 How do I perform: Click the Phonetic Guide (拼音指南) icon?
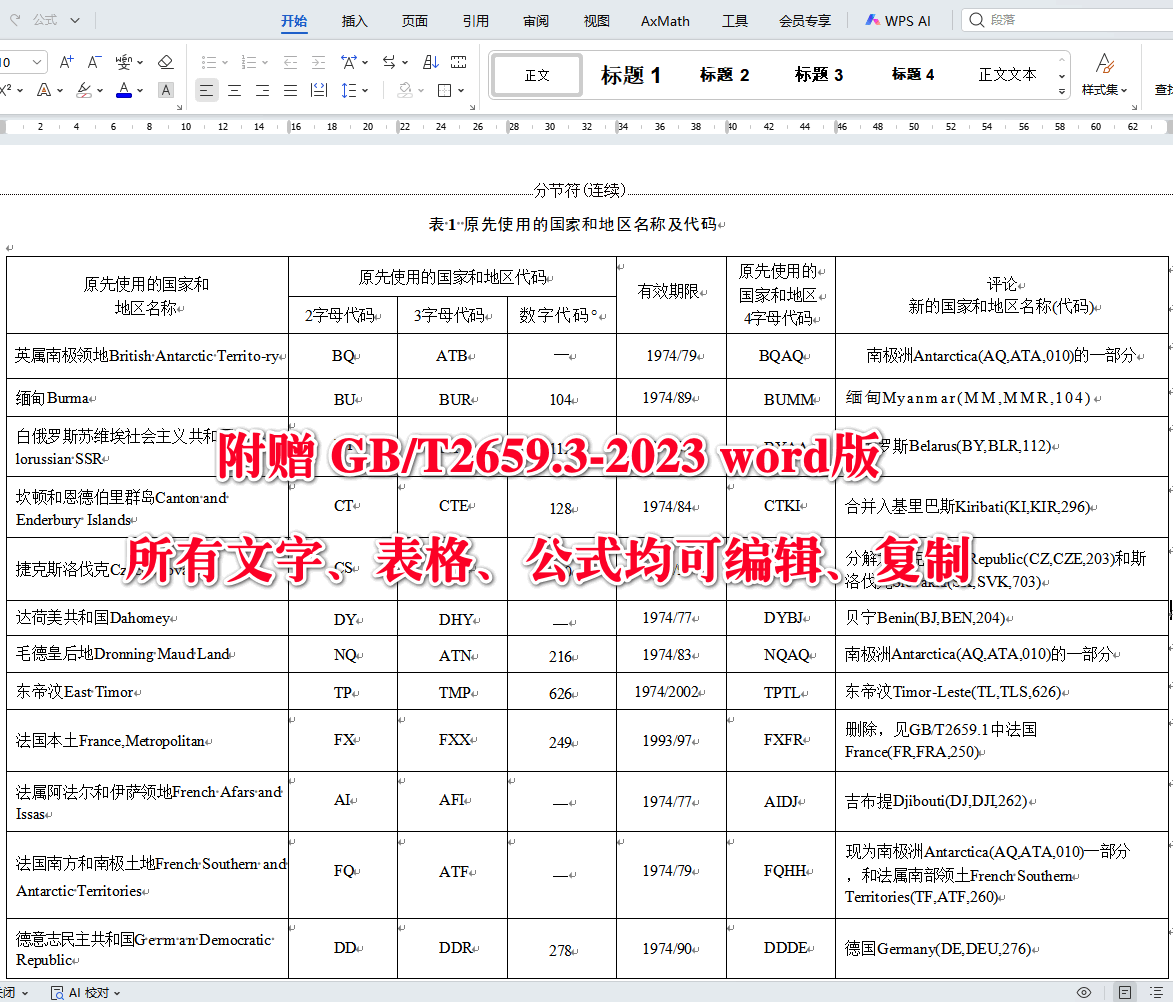(x=122, y=62)
